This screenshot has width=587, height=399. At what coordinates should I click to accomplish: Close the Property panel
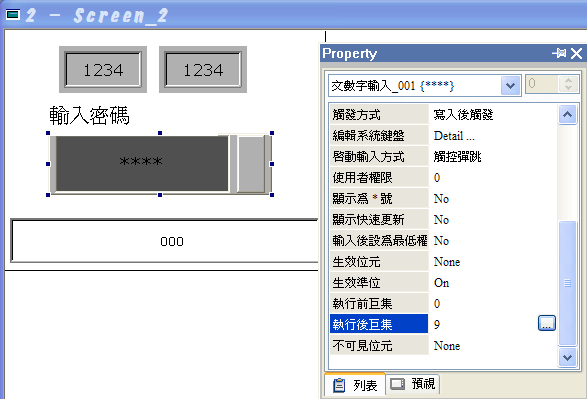click(x=577, y=54)
